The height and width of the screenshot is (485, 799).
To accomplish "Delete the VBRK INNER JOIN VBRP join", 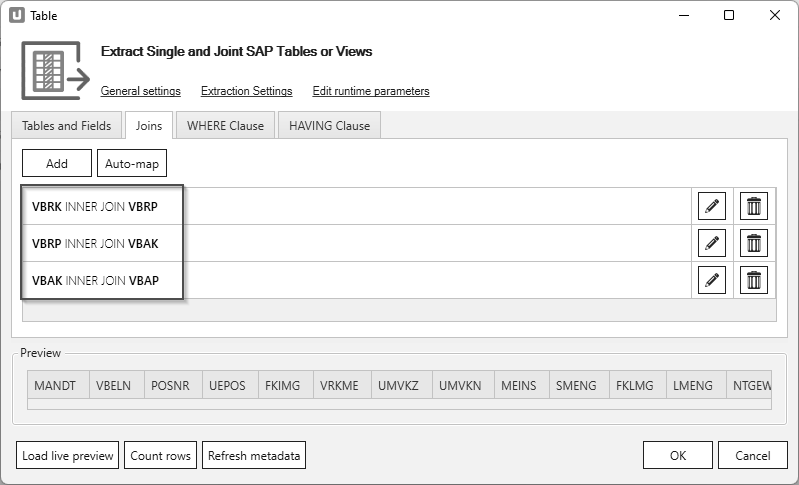I will click(x=754, y=206).
